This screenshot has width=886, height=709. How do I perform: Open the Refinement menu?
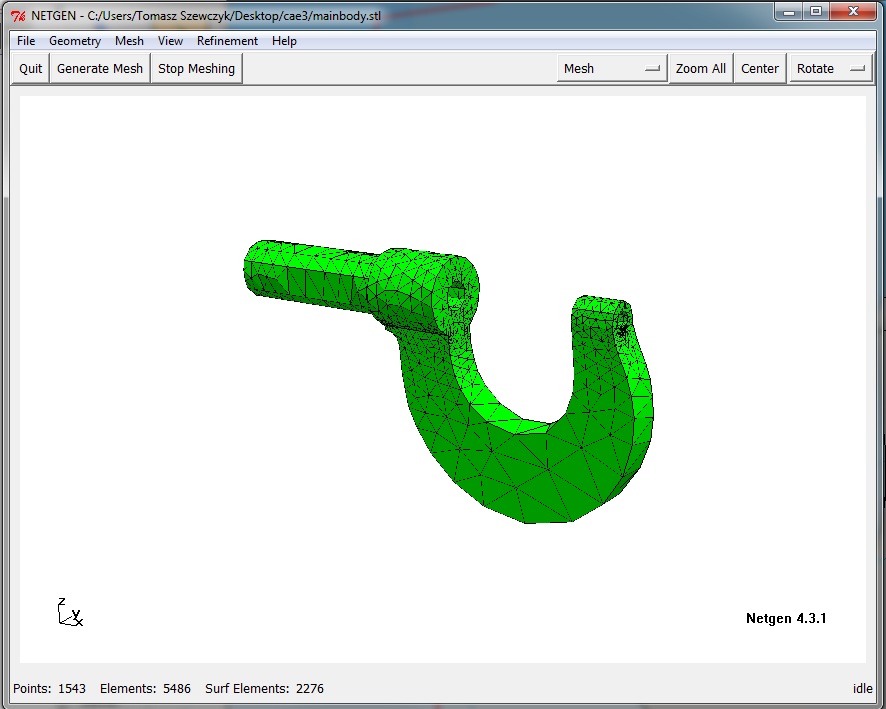pyautogui.click(x=227, y=41)
